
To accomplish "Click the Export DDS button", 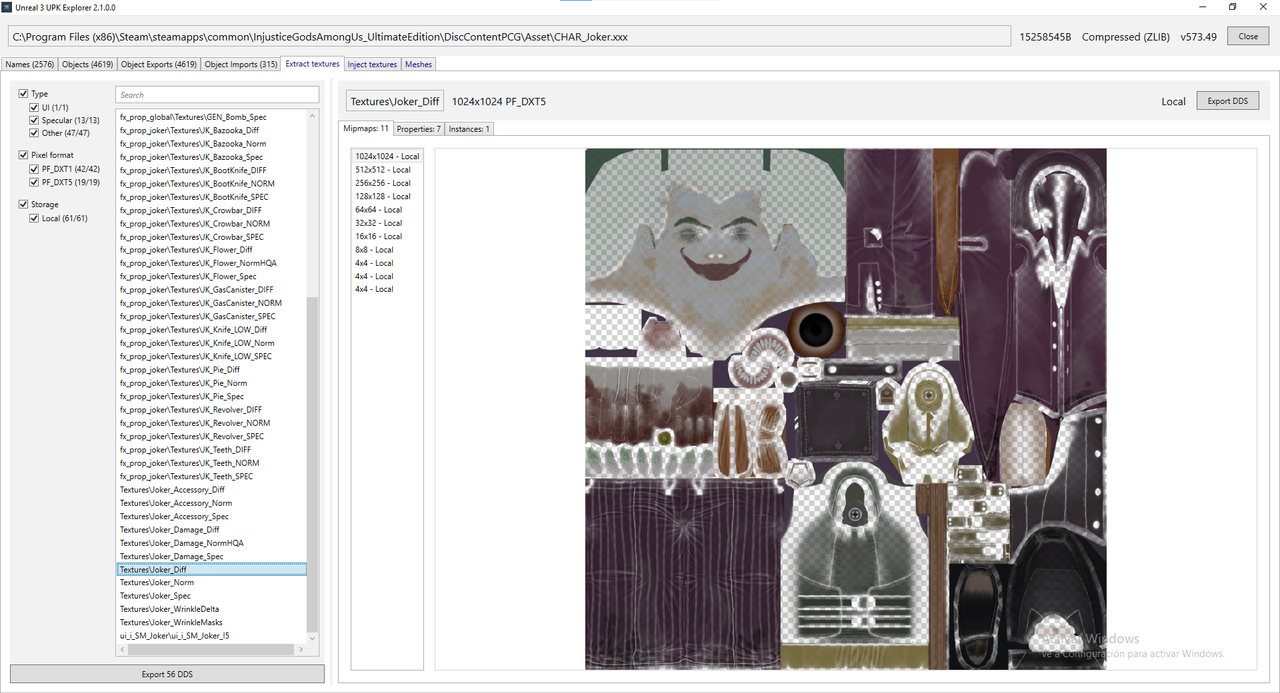I will [1227, 101].
